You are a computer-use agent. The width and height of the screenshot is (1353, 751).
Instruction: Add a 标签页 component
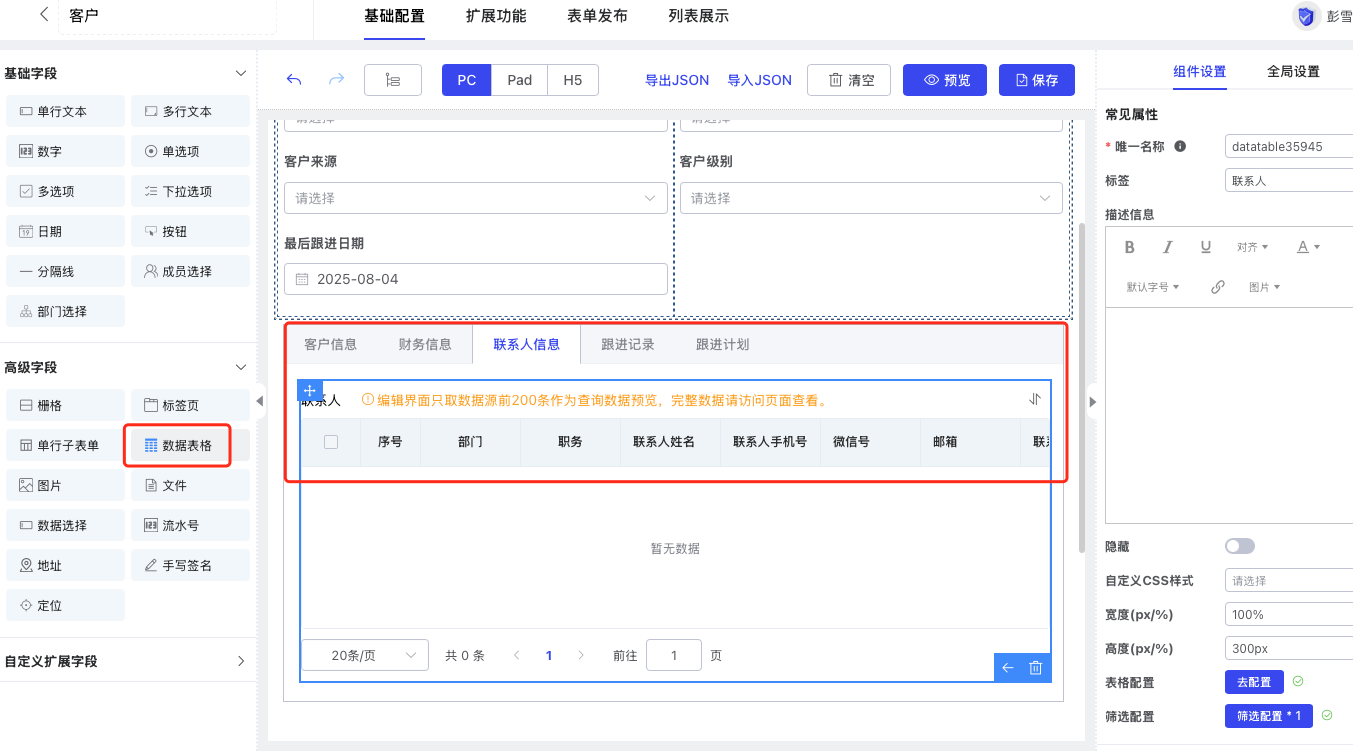[x=190, y=405]
